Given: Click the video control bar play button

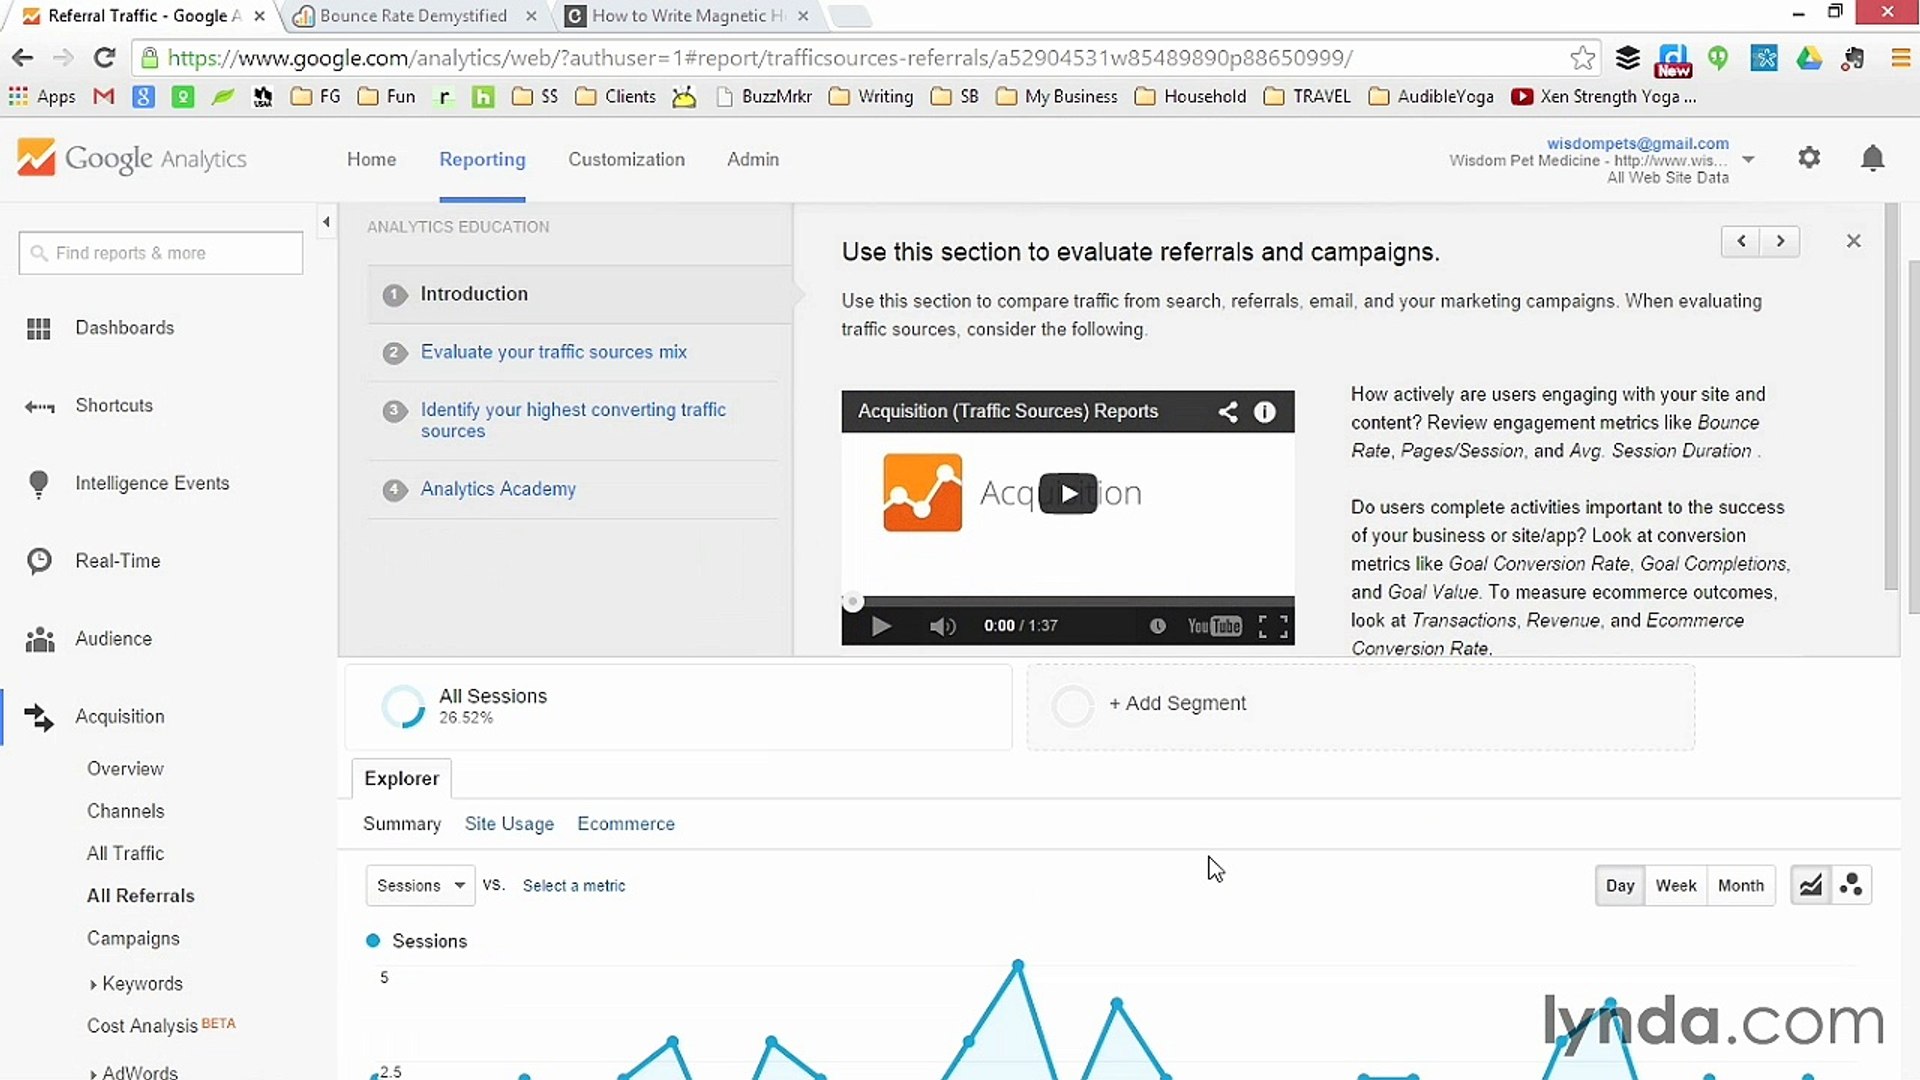Looking at the screenshot, I should tap(881, 626).
